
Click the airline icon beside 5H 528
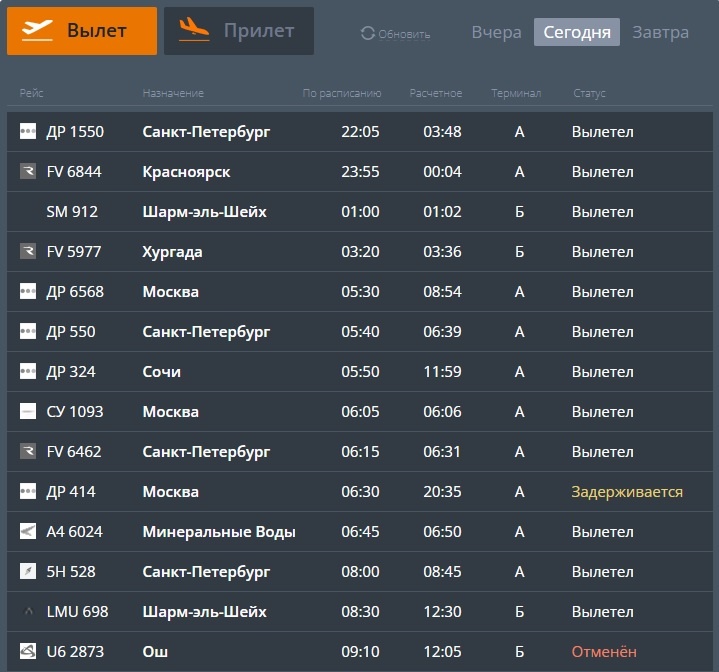click(28, 571)
